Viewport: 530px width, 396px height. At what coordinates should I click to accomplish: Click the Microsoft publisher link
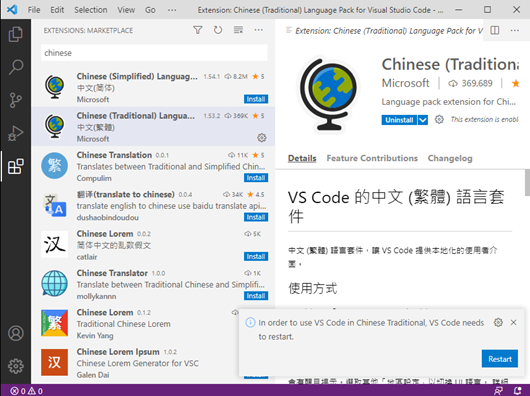coord(405,83)
